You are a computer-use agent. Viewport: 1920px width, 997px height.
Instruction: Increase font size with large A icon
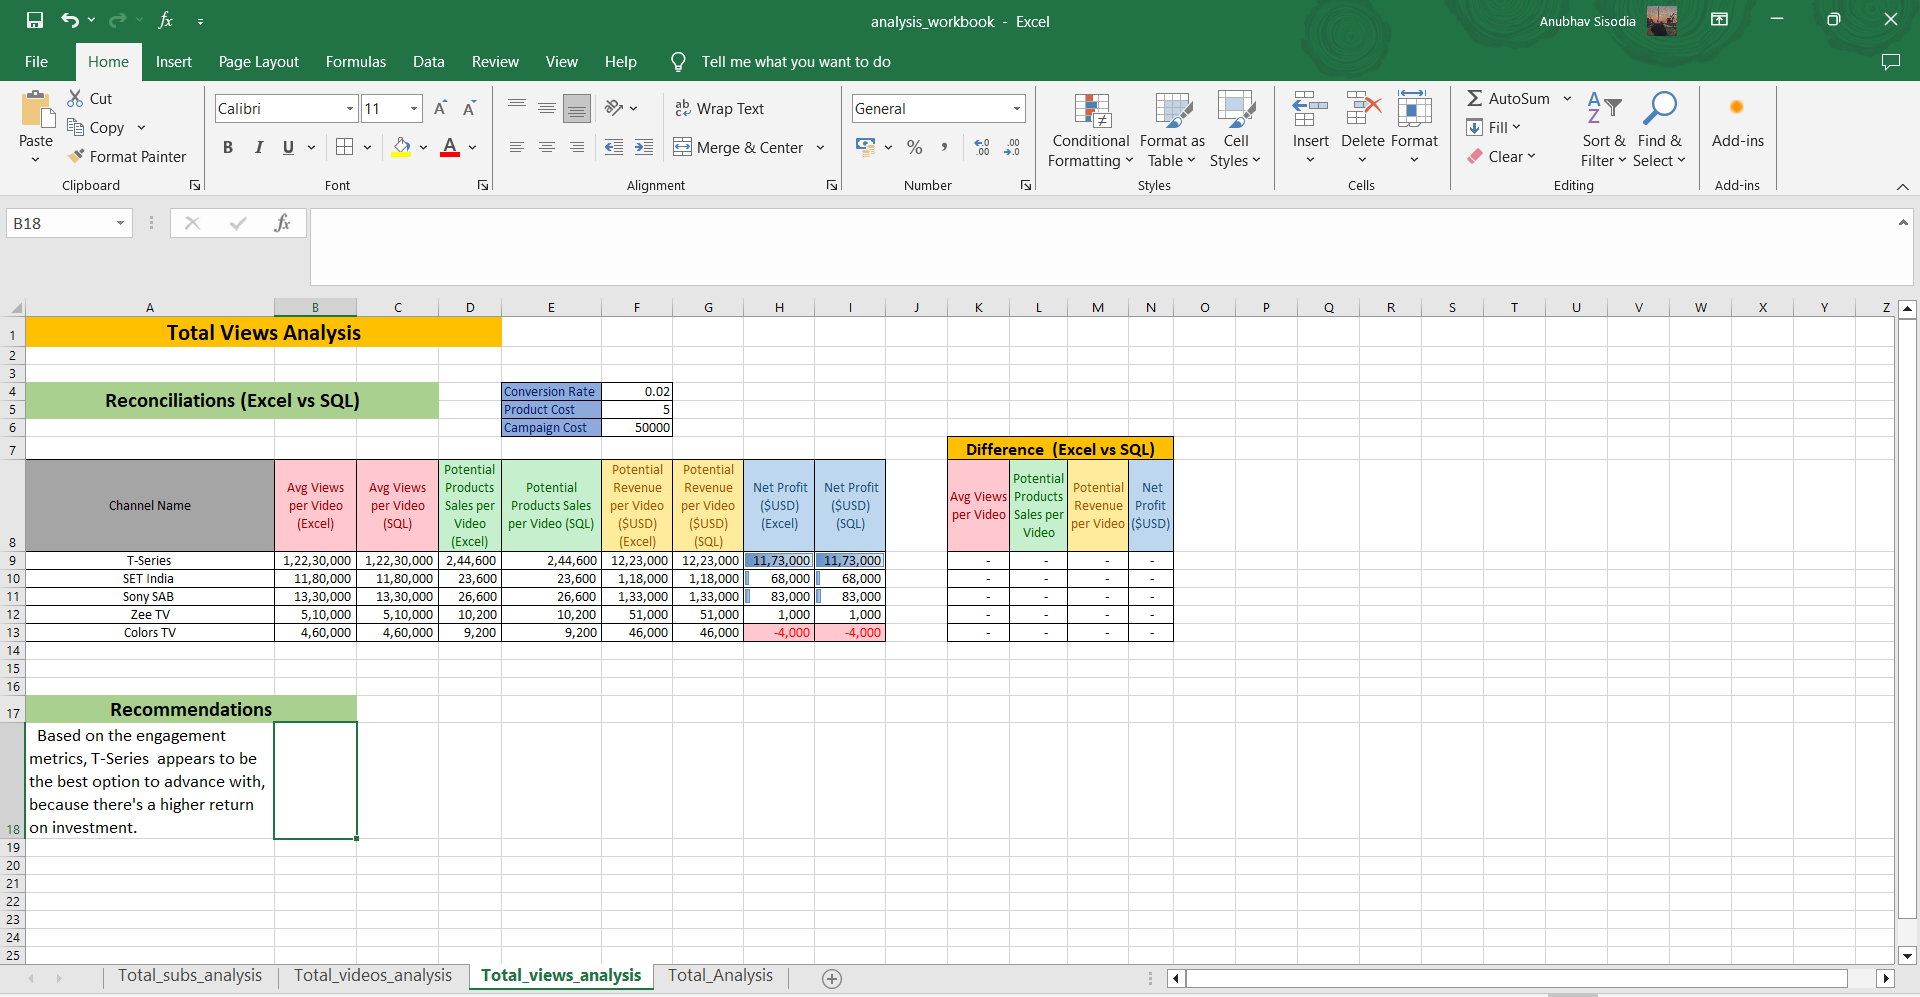[x=440, y=108]
